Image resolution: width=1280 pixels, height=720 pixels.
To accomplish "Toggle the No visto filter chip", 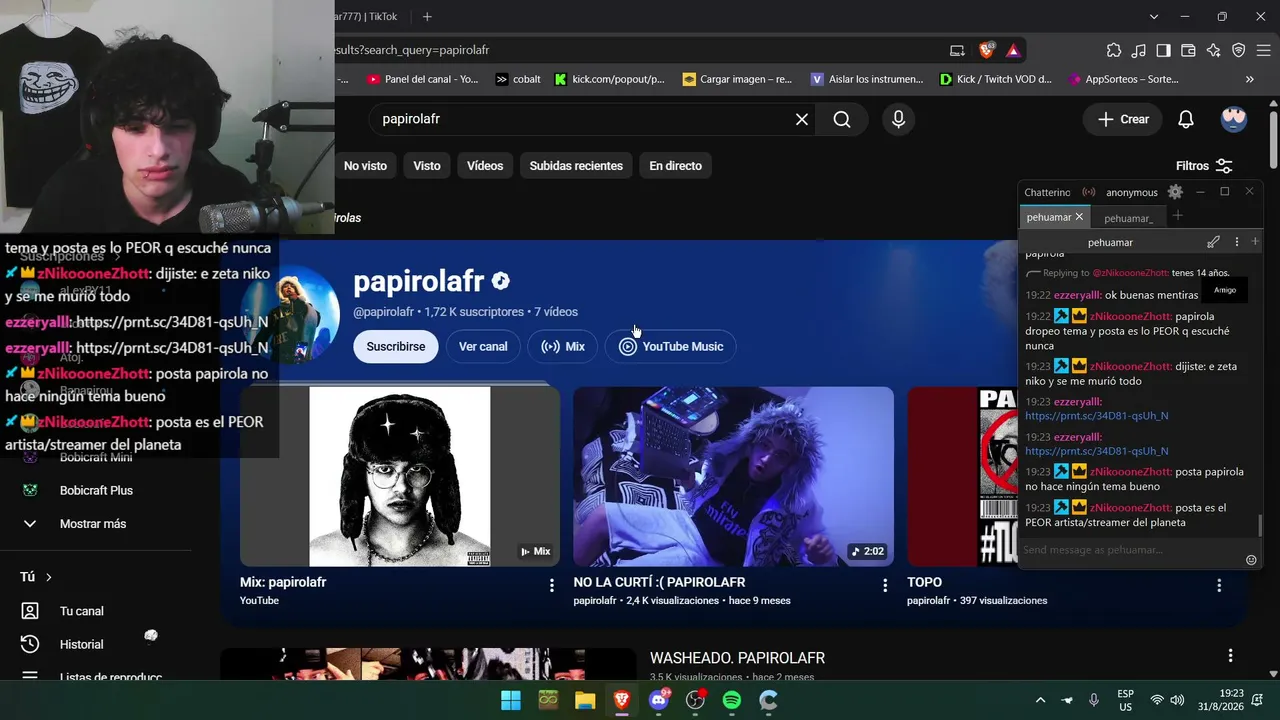I will pos(365,166).
